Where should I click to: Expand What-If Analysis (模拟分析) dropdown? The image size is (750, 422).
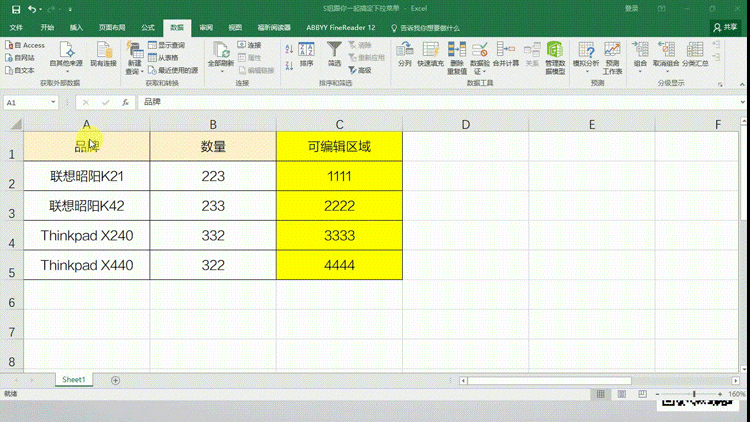[x=586, y=71]
